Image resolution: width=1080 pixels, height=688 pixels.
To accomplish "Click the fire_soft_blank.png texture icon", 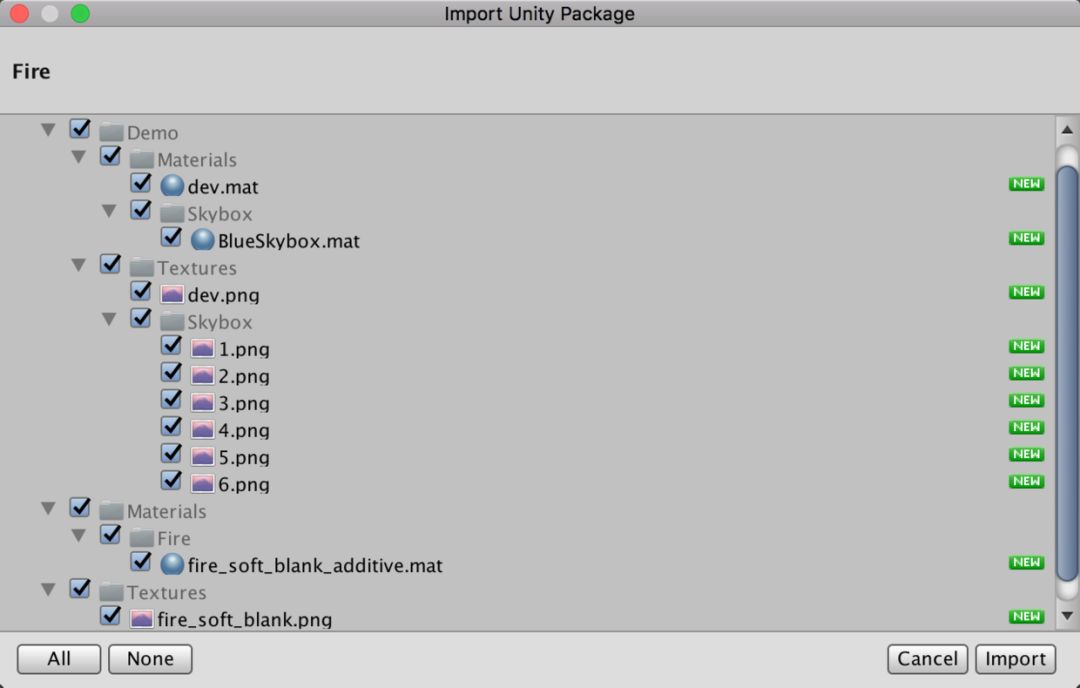I will (x=142, y=619).
